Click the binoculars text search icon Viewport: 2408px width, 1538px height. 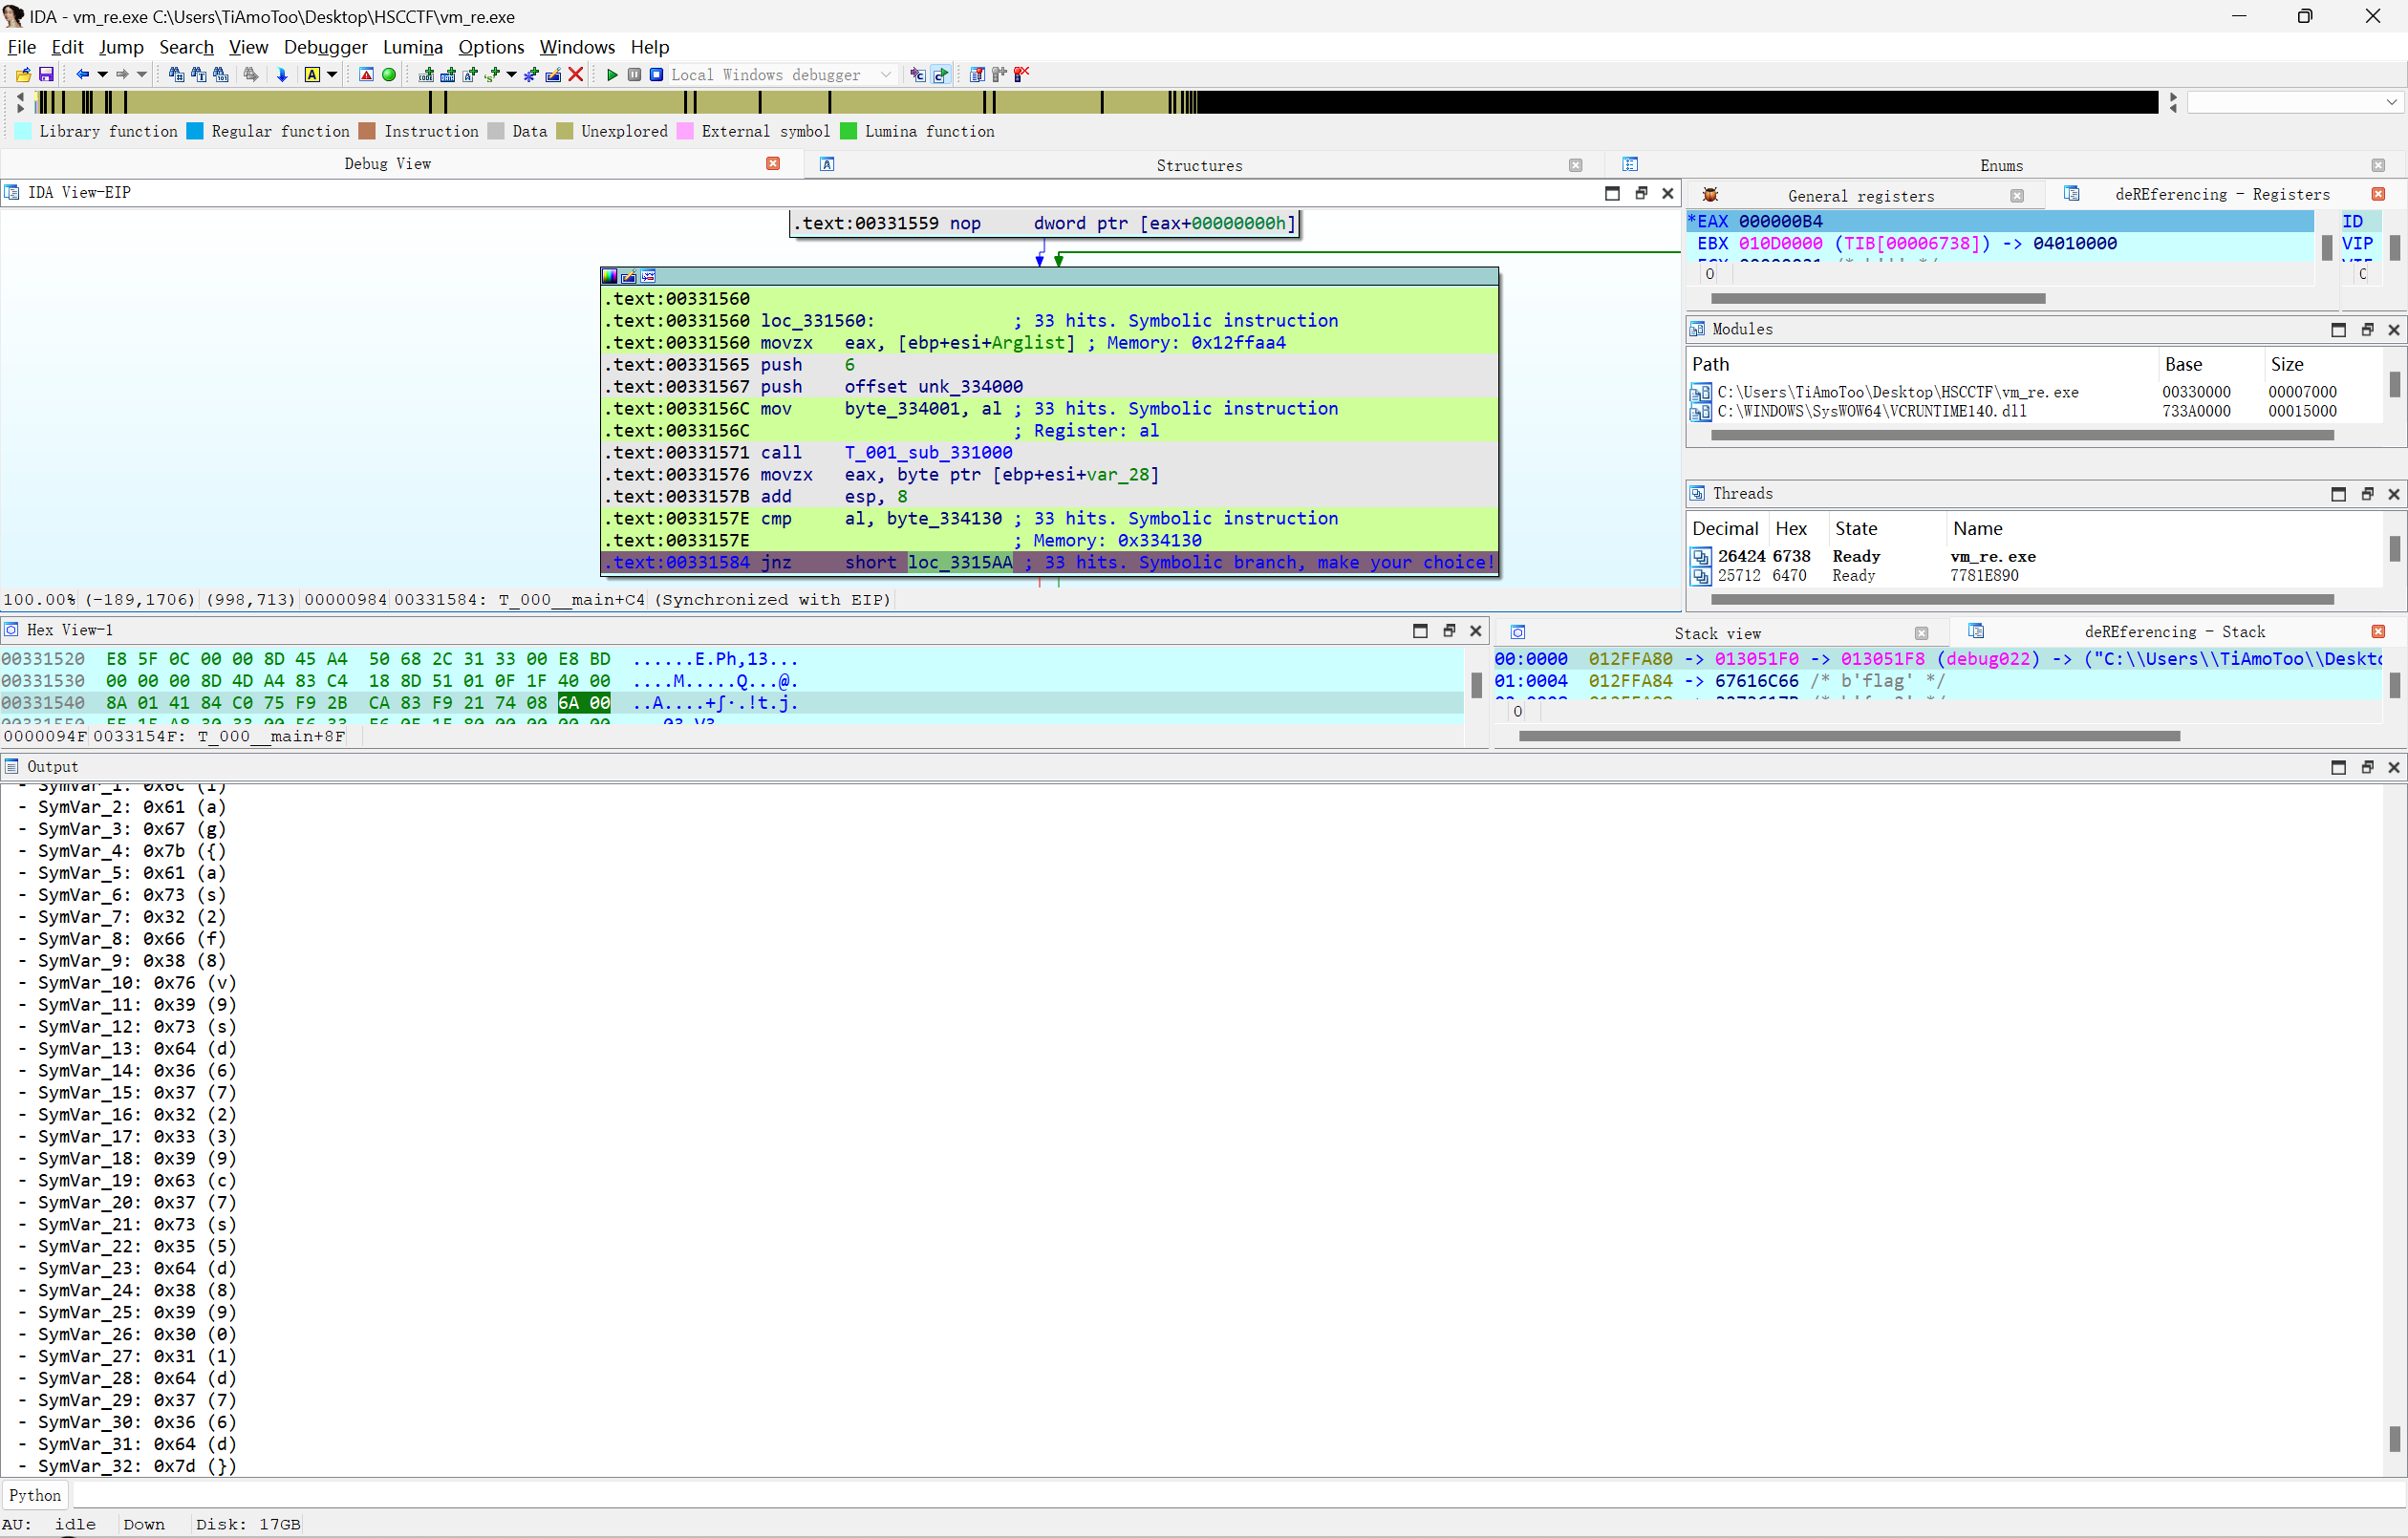(198, 75)
